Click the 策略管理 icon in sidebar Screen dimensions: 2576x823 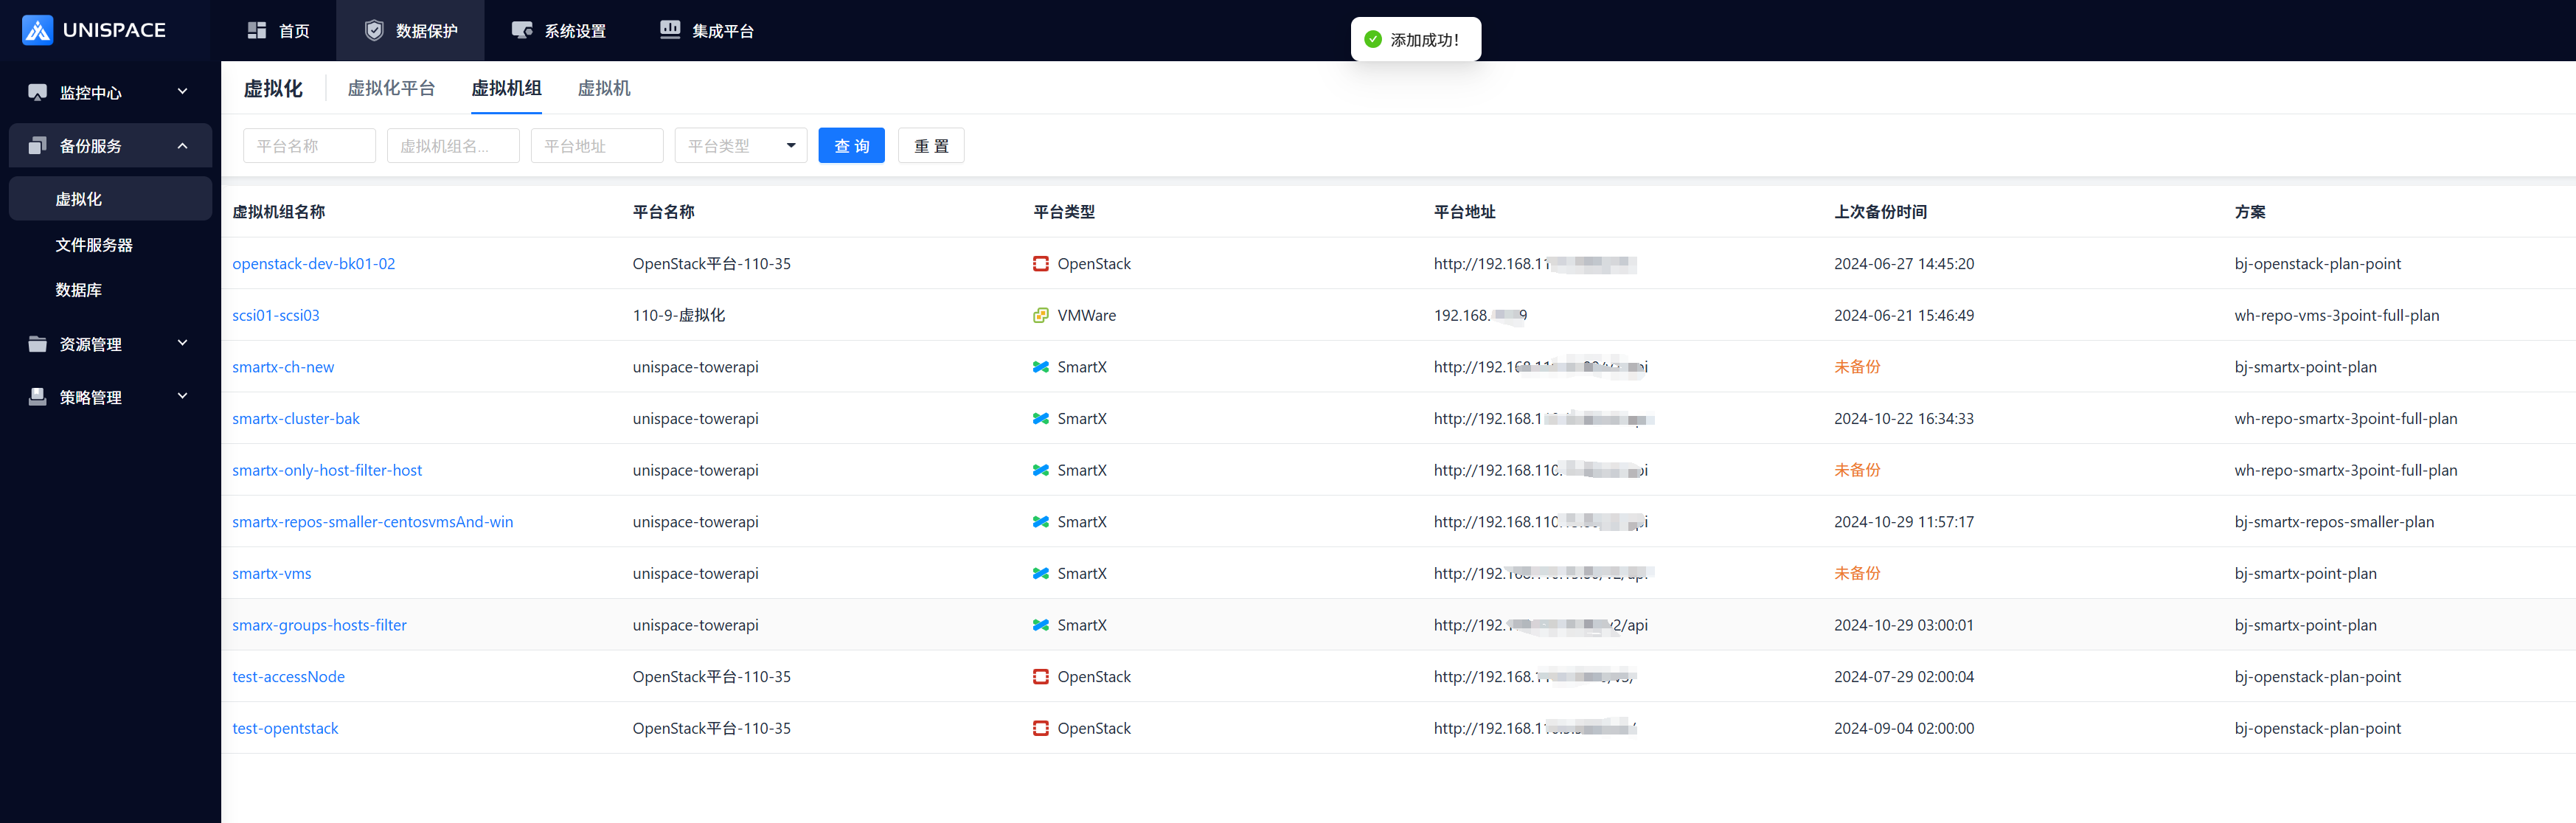pos(38,397)
